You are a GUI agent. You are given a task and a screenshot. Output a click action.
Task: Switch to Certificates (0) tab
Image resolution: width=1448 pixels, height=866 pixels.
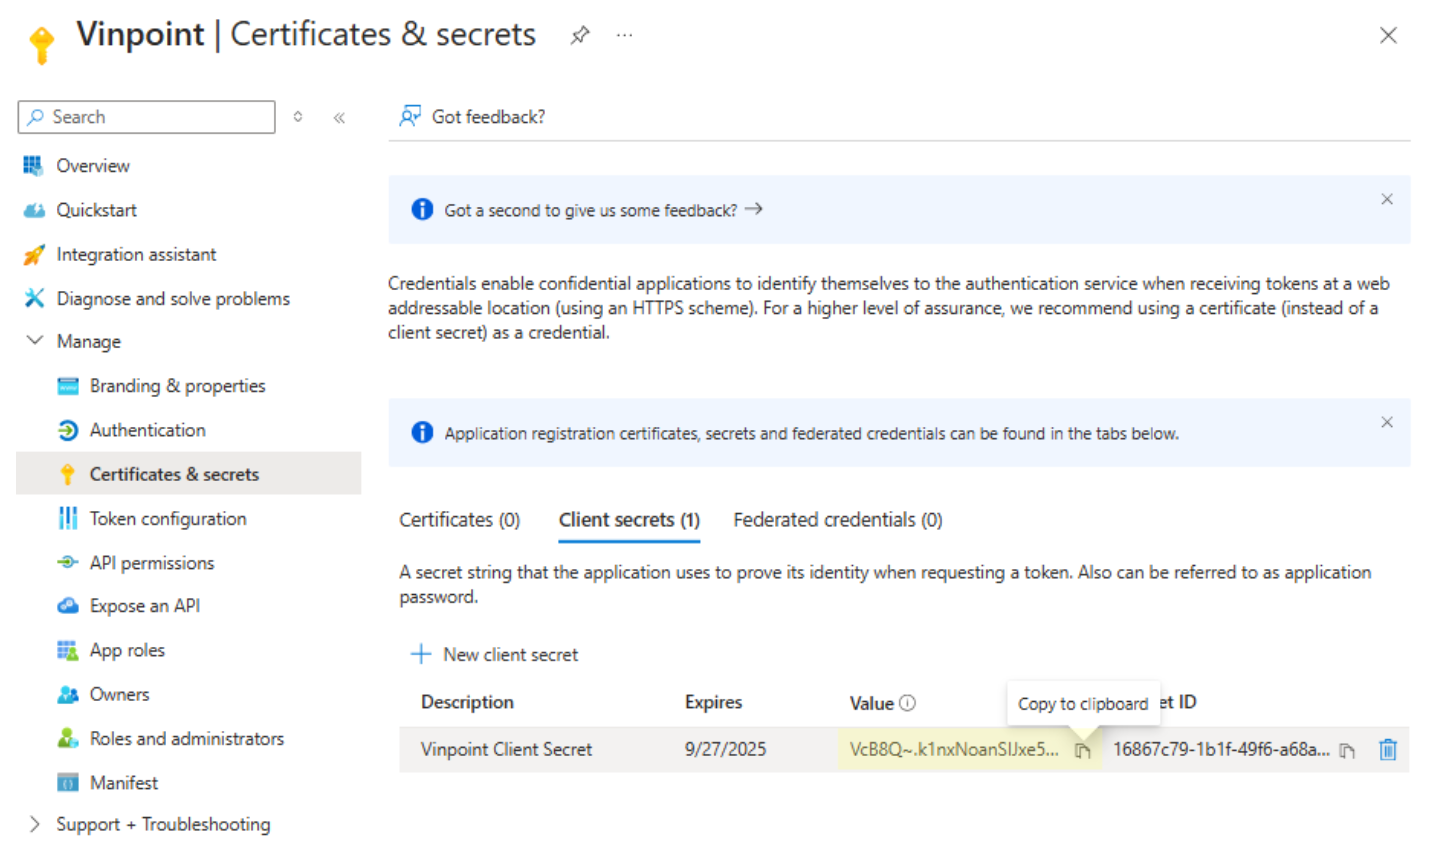click(460, 520)
